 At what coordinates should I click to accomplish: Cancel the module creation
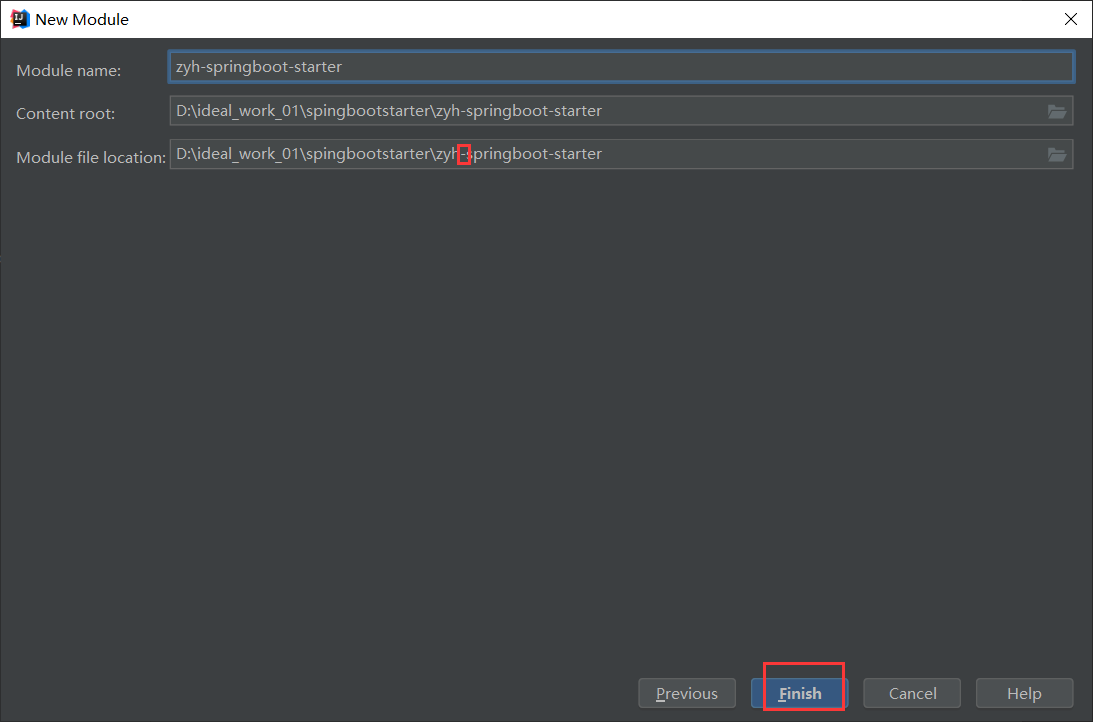click(x=912, y=693)
